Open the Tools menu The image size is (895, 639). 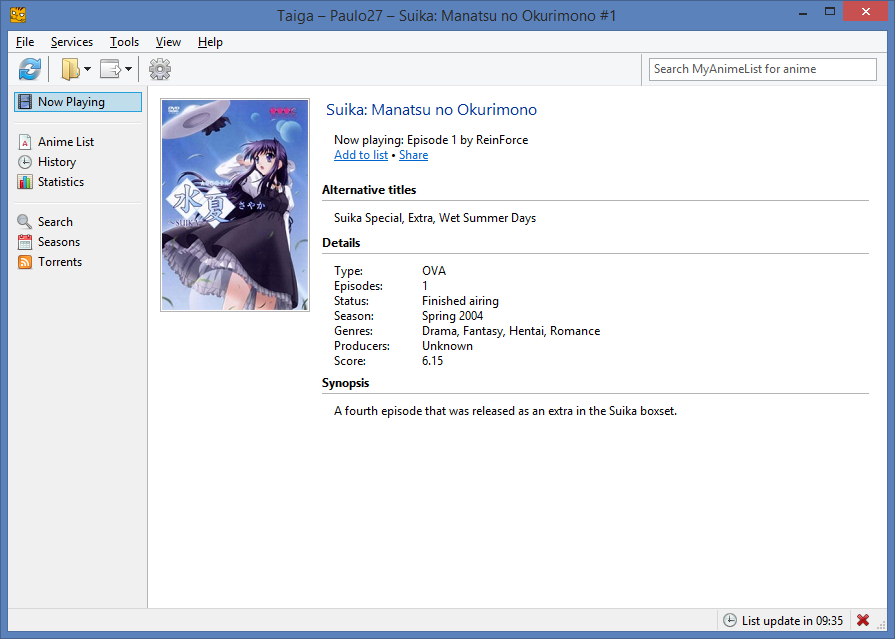coord(124,42)
